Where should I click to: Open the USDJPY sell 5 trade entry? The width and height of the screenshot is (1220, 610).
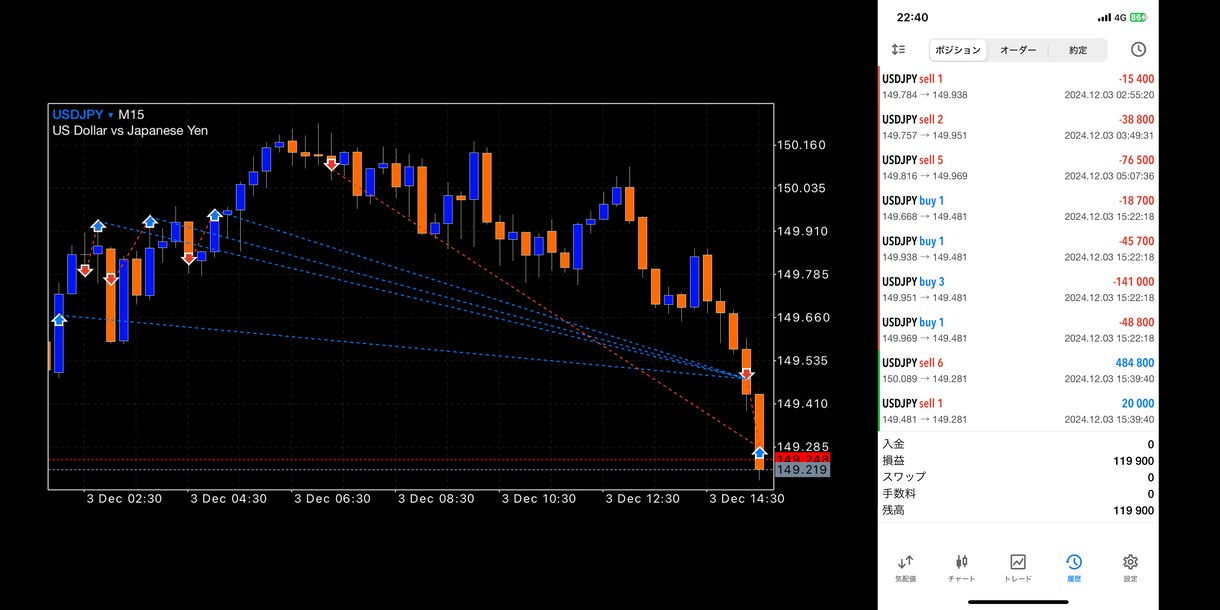point(1018,167)
